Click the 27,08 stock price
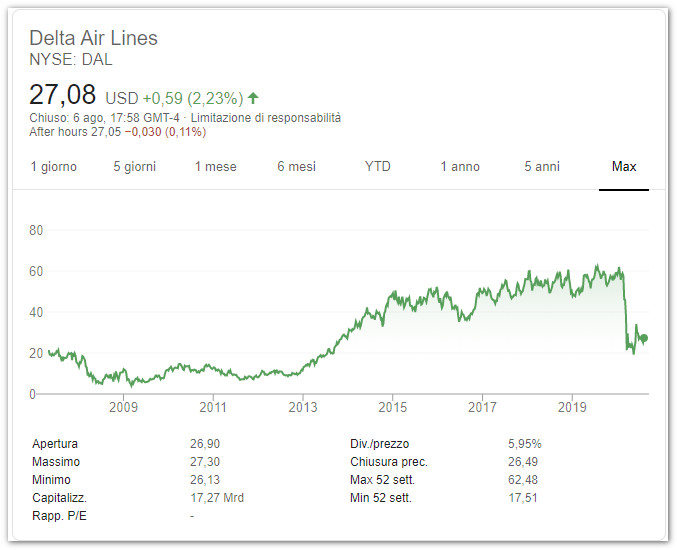Viewport: 677px width, 550px height. (62, 95)
